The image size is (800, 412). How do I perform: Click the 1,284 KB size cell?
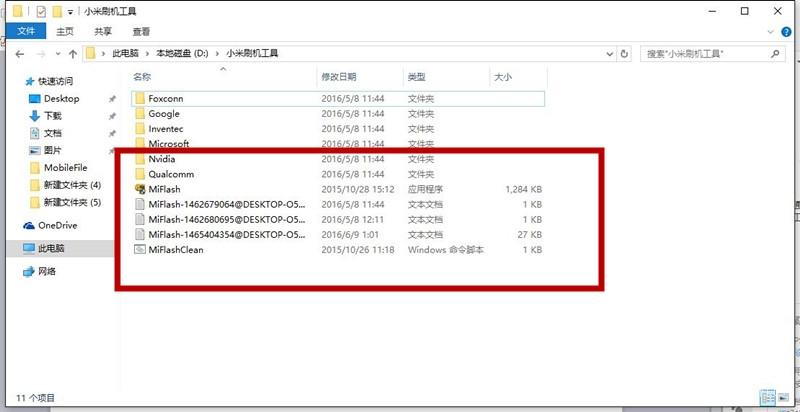[x=523, y=189]
